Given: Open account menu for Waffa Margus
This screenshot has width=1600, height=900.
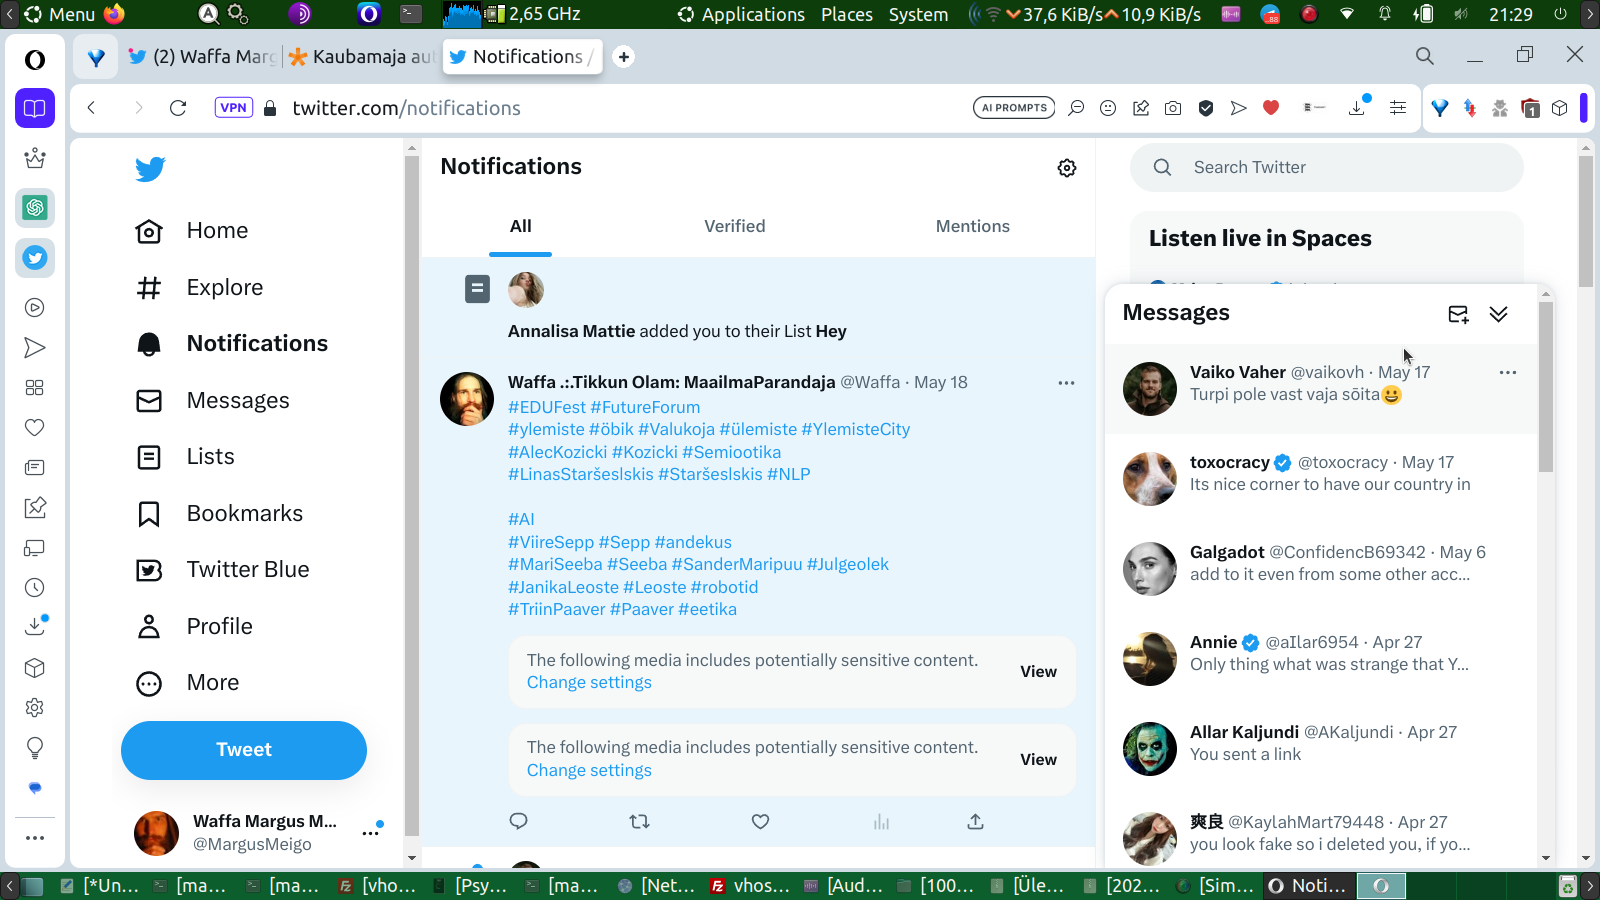Looking at the screenshot, I should coord(371,832).
